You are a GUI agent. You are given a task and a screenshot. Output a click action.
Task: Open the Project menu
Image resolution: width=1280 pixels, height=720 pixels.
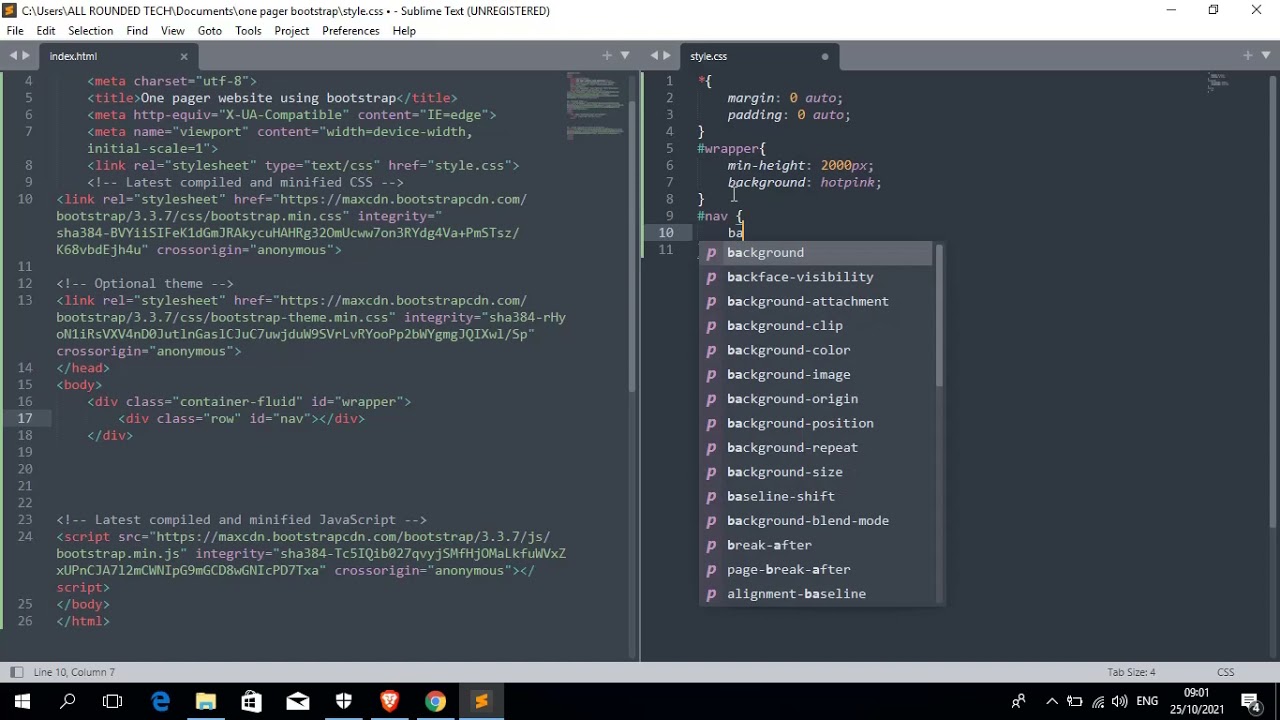pos(292,31)
